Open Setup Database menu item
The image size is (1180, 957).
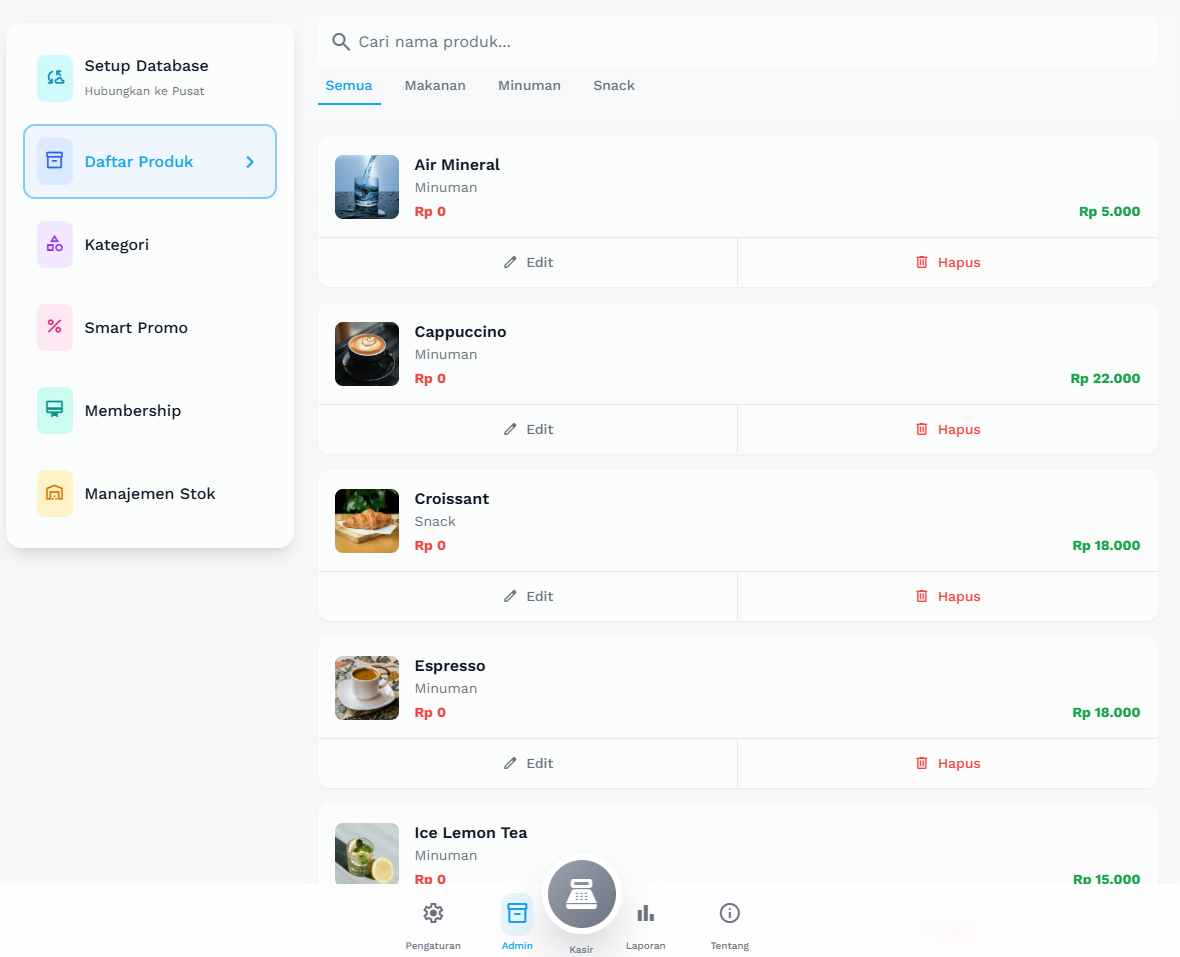(150, 78)
